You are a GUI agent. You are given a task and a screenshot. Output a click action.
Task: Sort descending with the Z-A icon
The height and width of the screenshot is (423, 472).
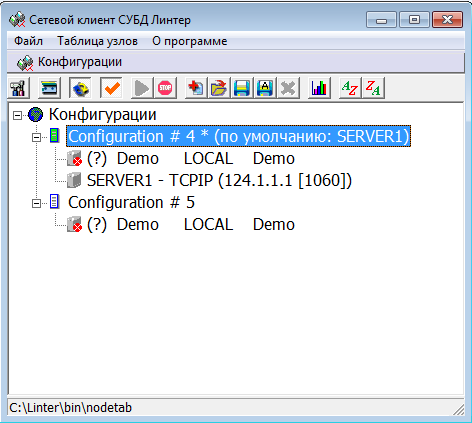click(x=373, y=88)
